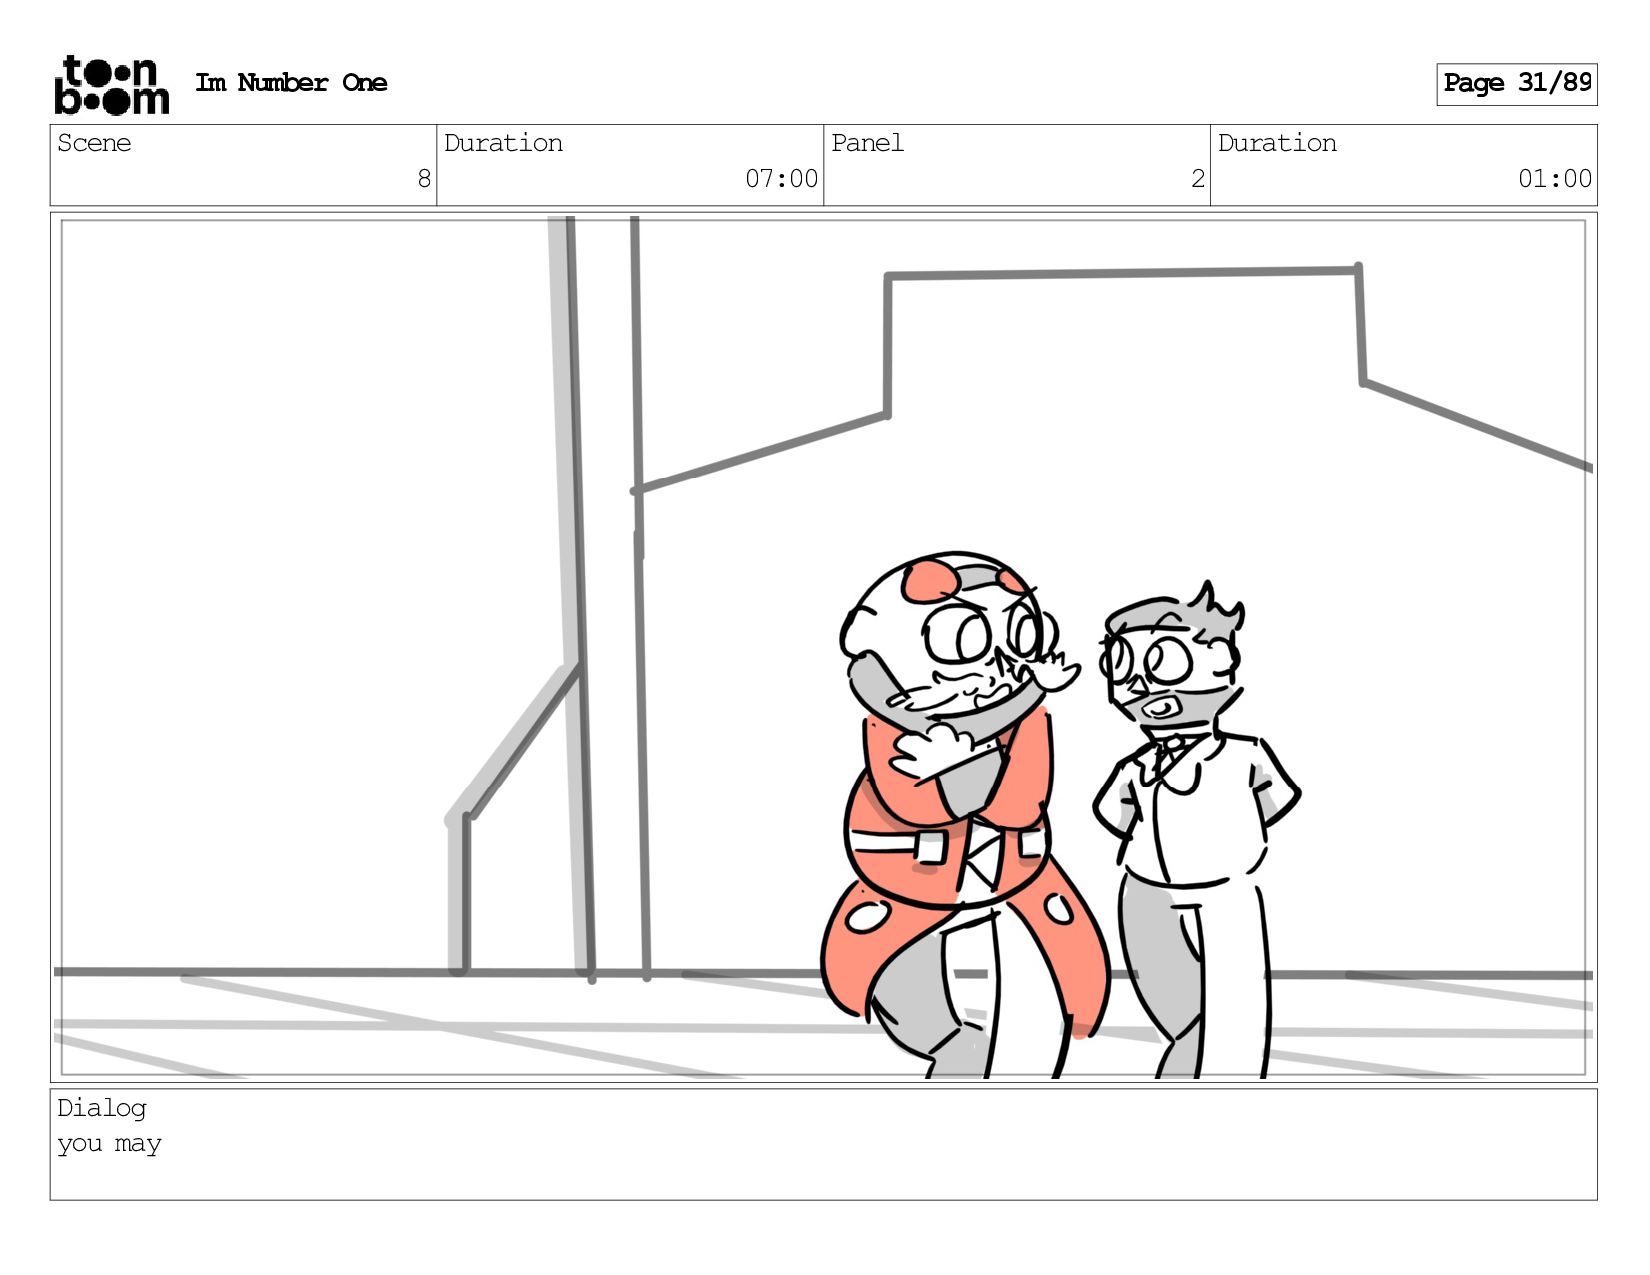Click the panel number 2
The image size is (1650, 1275).
(1198, 179)
